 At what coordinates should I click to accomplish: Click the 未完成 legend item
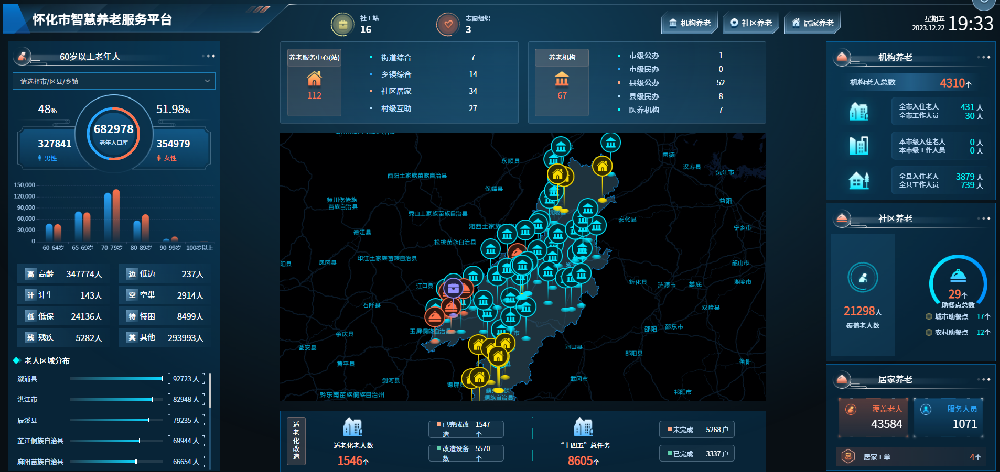click(681, 429)
